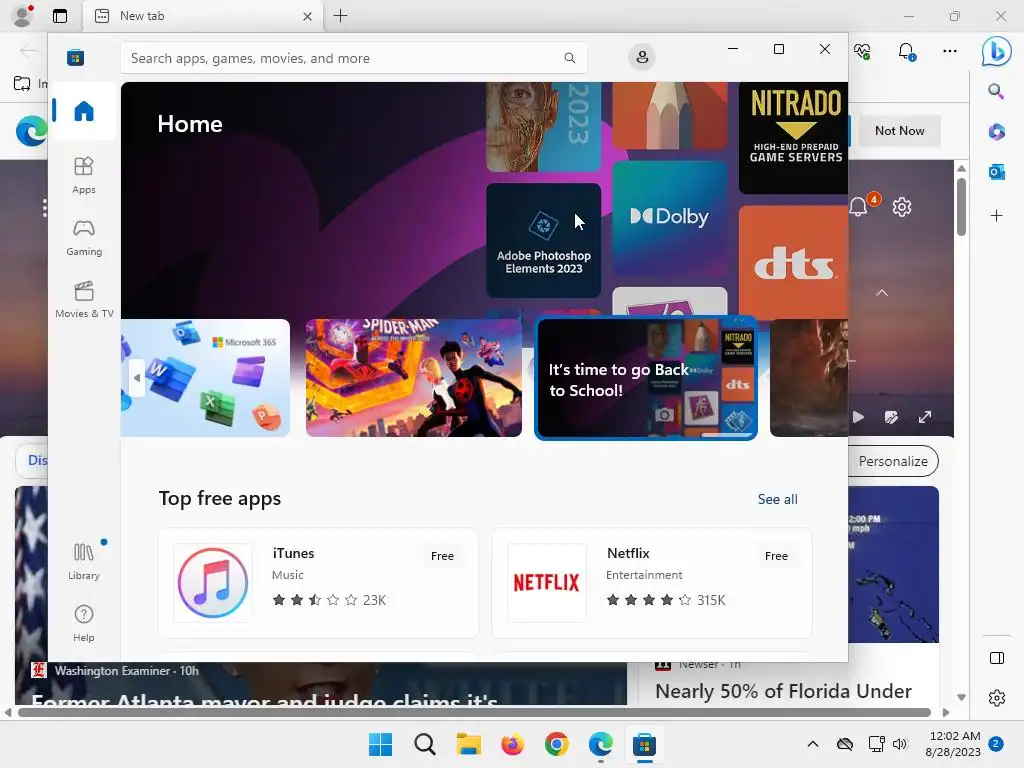Open the Netflix app card
Image resolution: width=1024 pixels, height=768 pixels.
[652, 583]
